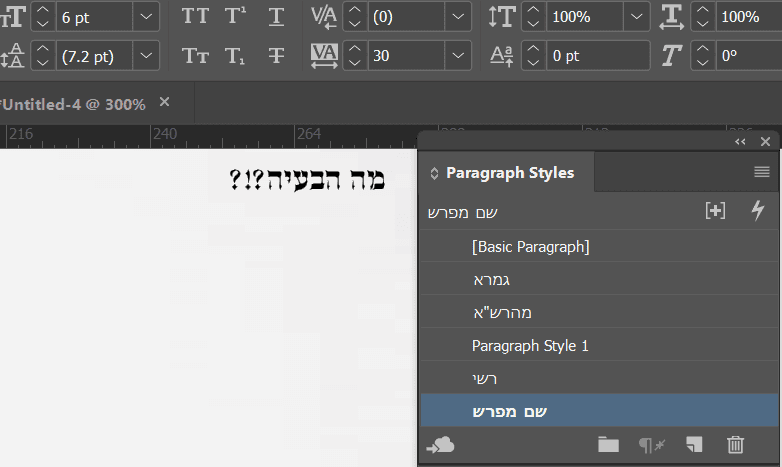Add style to CC Library icon
This screenshot has height=467, width=782.
coord(440,445)
